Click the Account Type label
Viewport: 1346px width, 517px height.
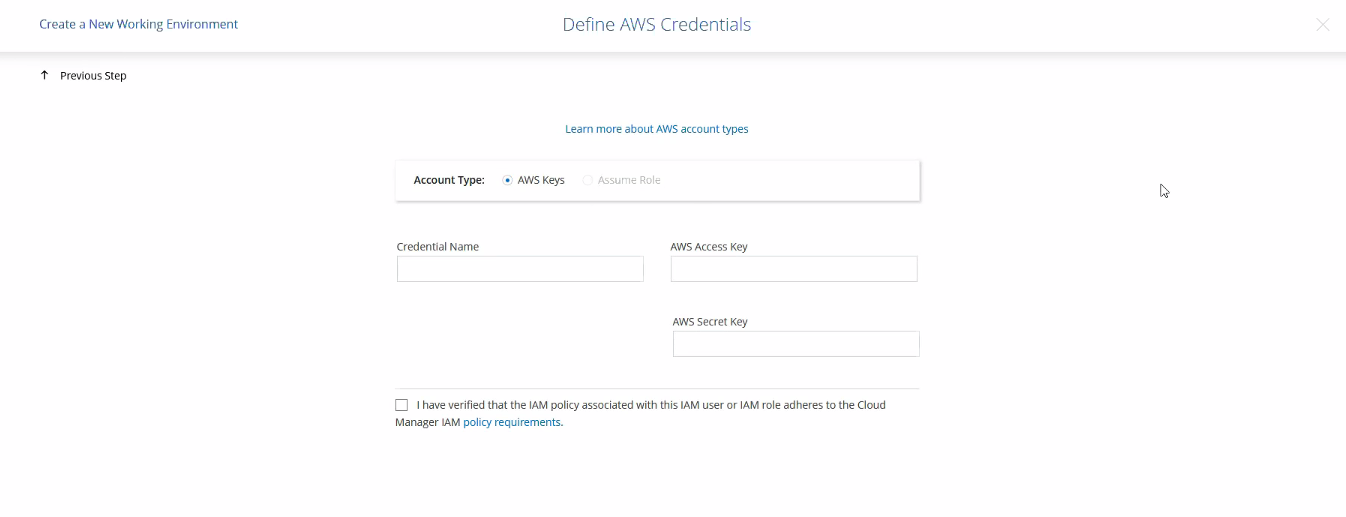click(x=449, y=180)
